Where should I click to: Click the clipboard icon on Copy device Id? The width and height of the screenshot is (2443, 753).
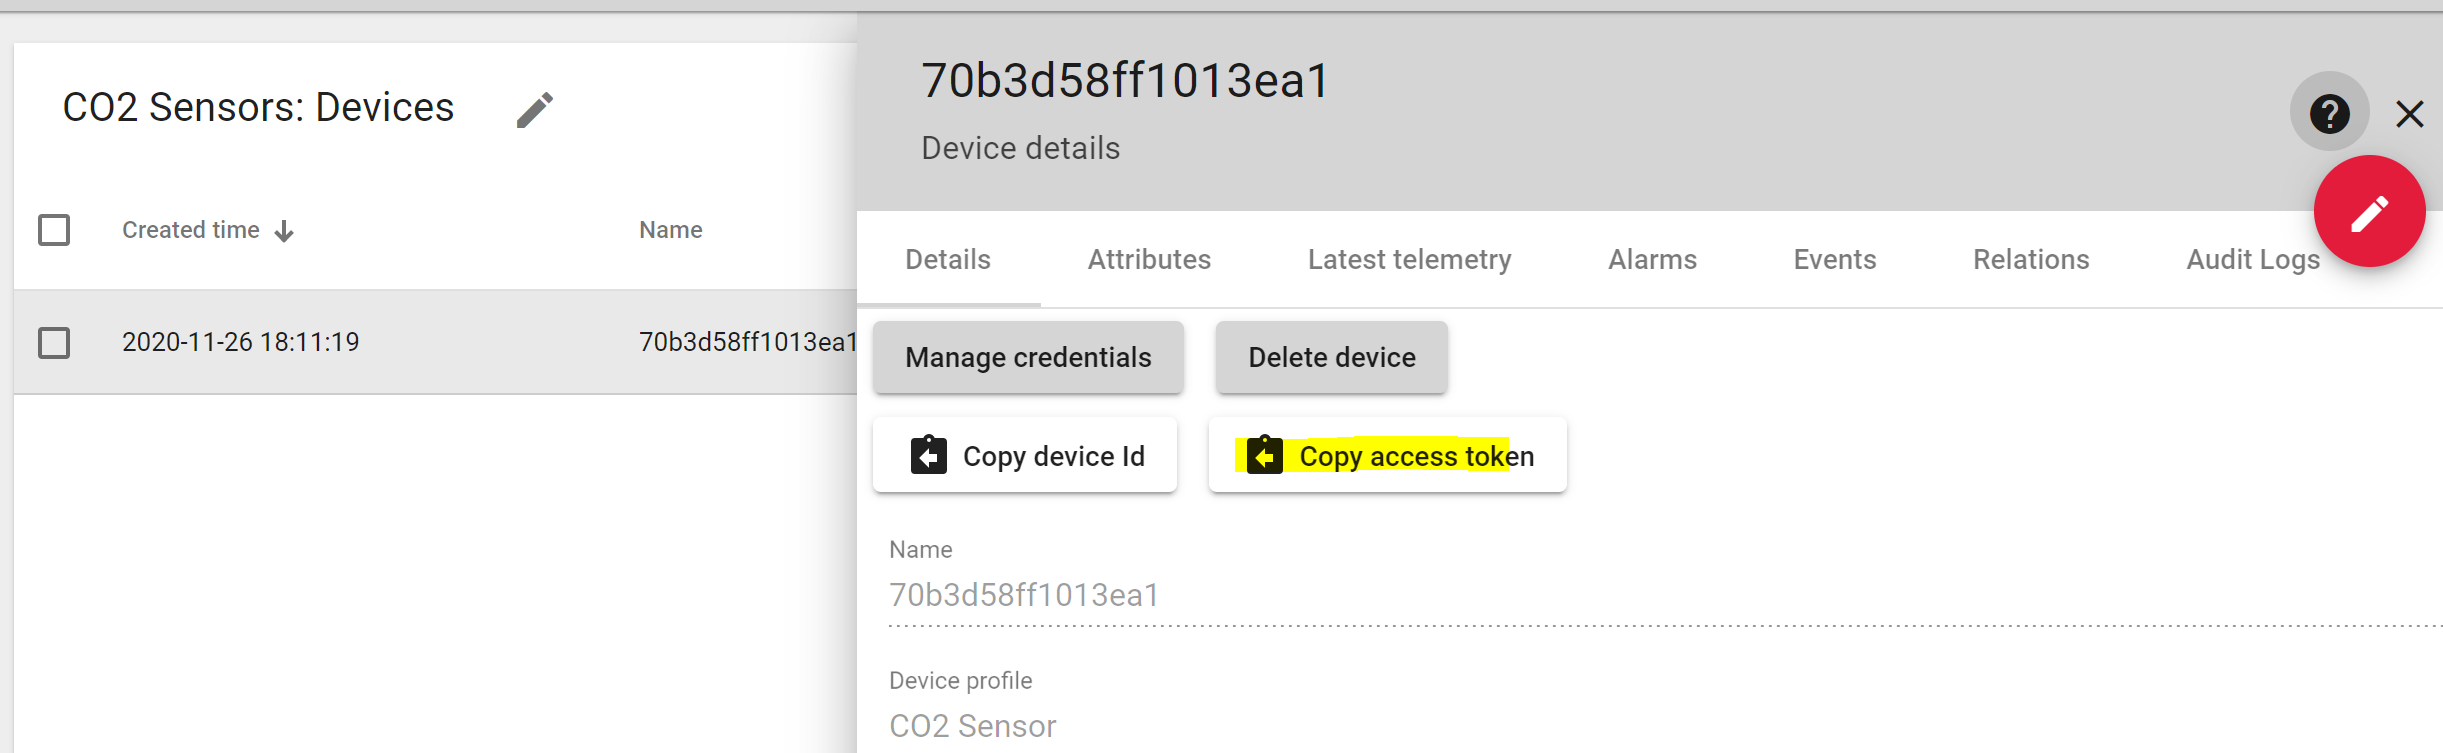929,455
